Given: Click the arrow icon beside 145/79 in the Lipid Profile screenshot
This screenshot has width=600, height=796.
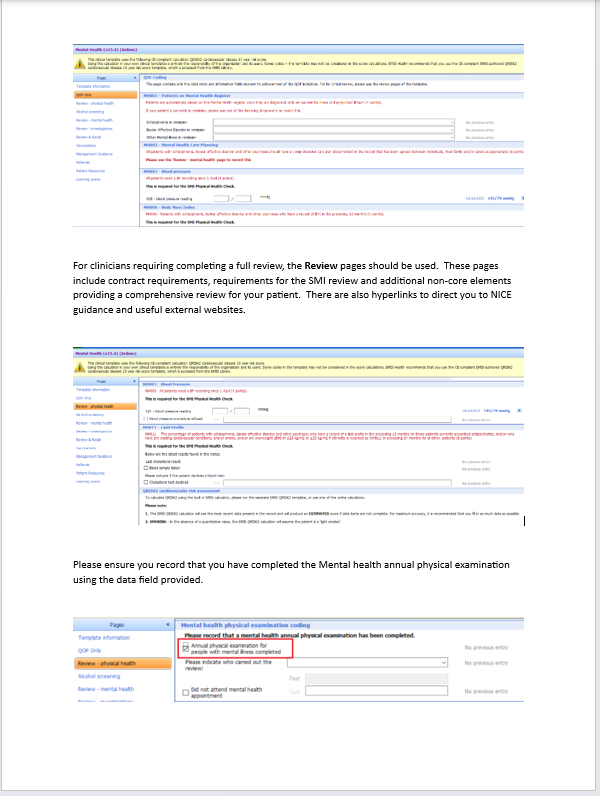Looking at the screenshot, I should click(x=519, y=410).
